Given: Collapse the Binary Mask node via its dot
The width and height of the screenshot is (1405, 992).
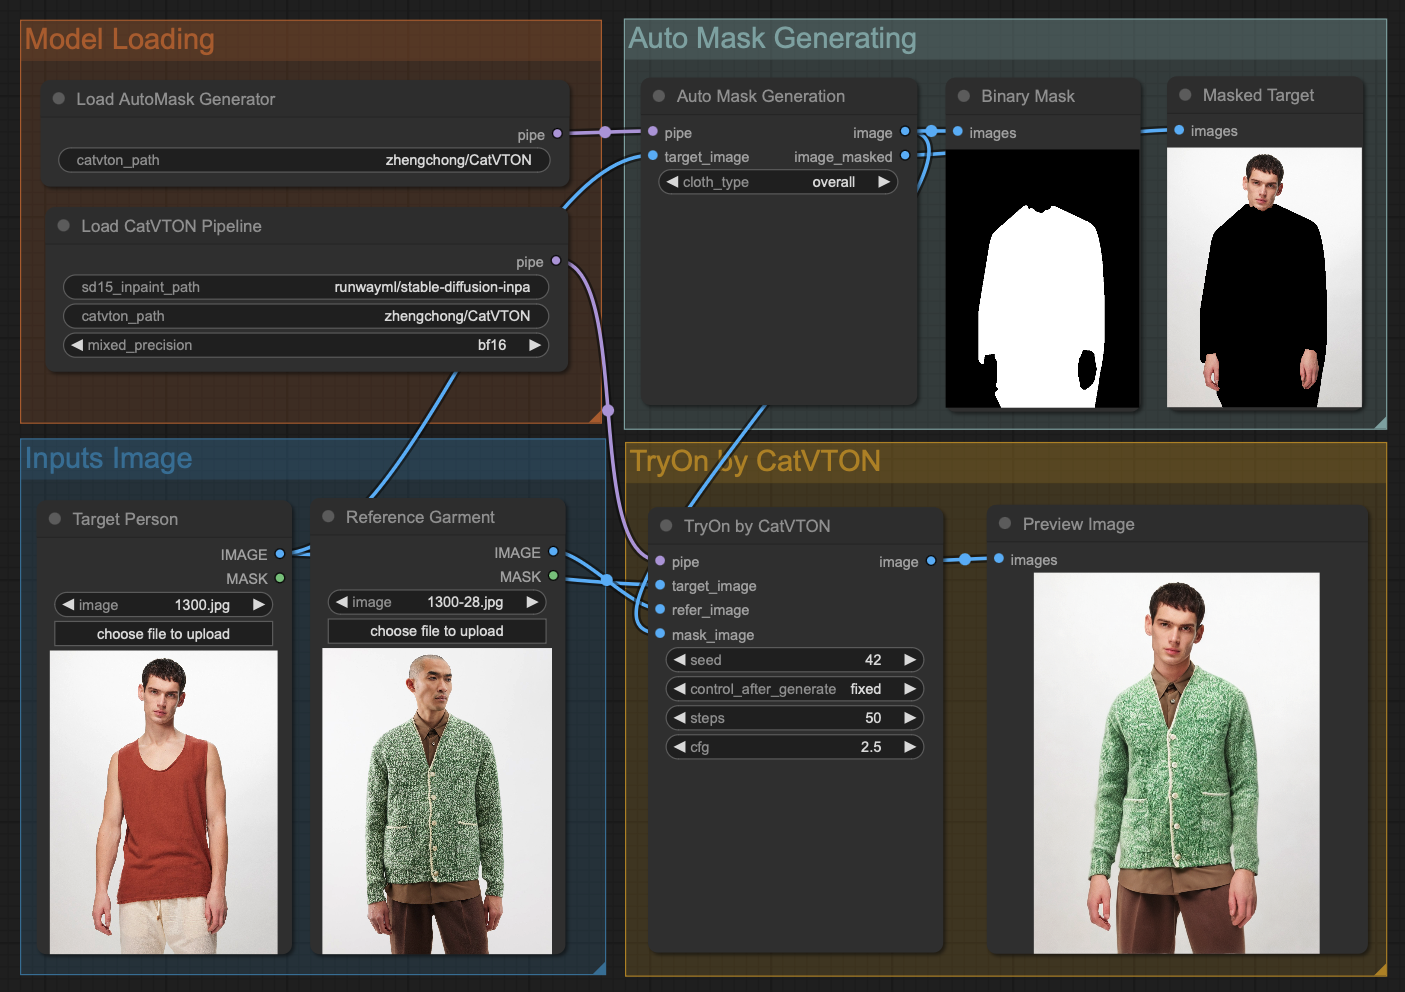Looking at the screenshot, I should [x=964, y=96].
